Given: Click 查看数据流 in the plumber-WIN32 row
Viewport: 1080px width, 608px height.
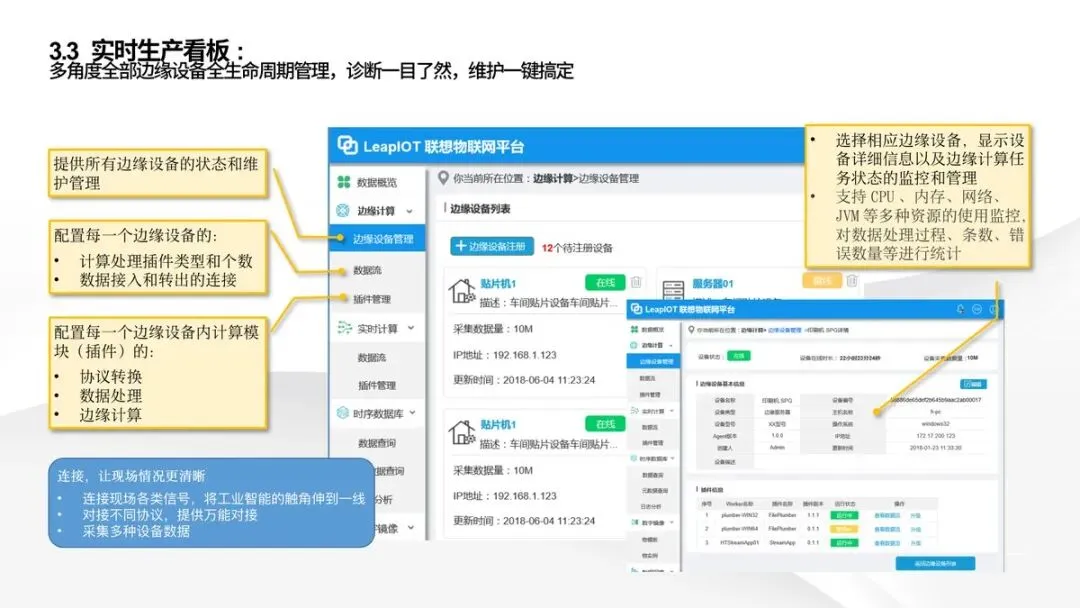Looking at the screenshot, I should coord(888,515).
